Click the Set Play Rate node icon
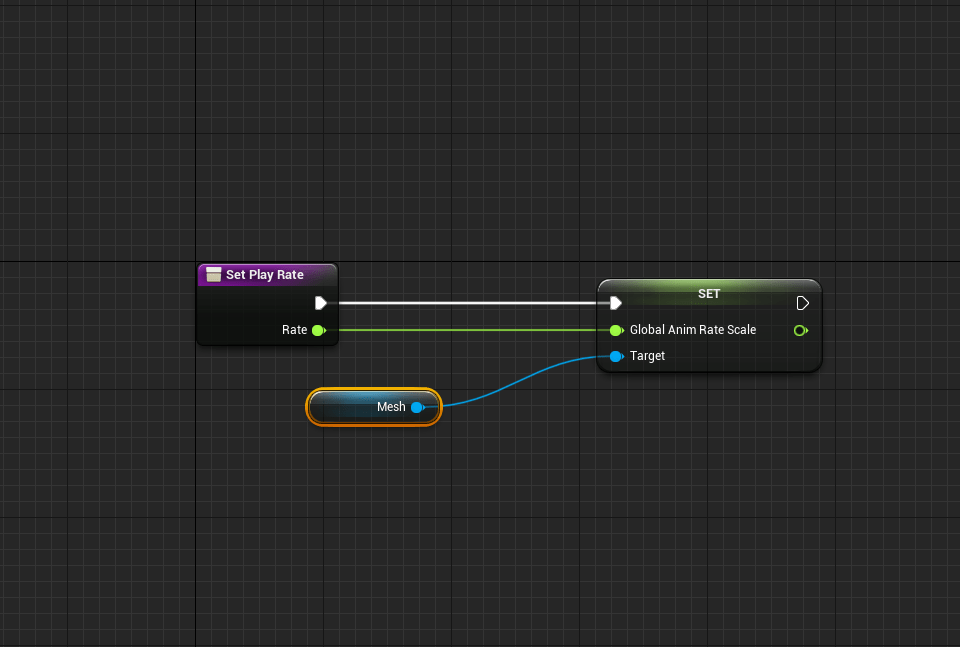This screenshot has width=960, height=647. [x=213, y=275]
